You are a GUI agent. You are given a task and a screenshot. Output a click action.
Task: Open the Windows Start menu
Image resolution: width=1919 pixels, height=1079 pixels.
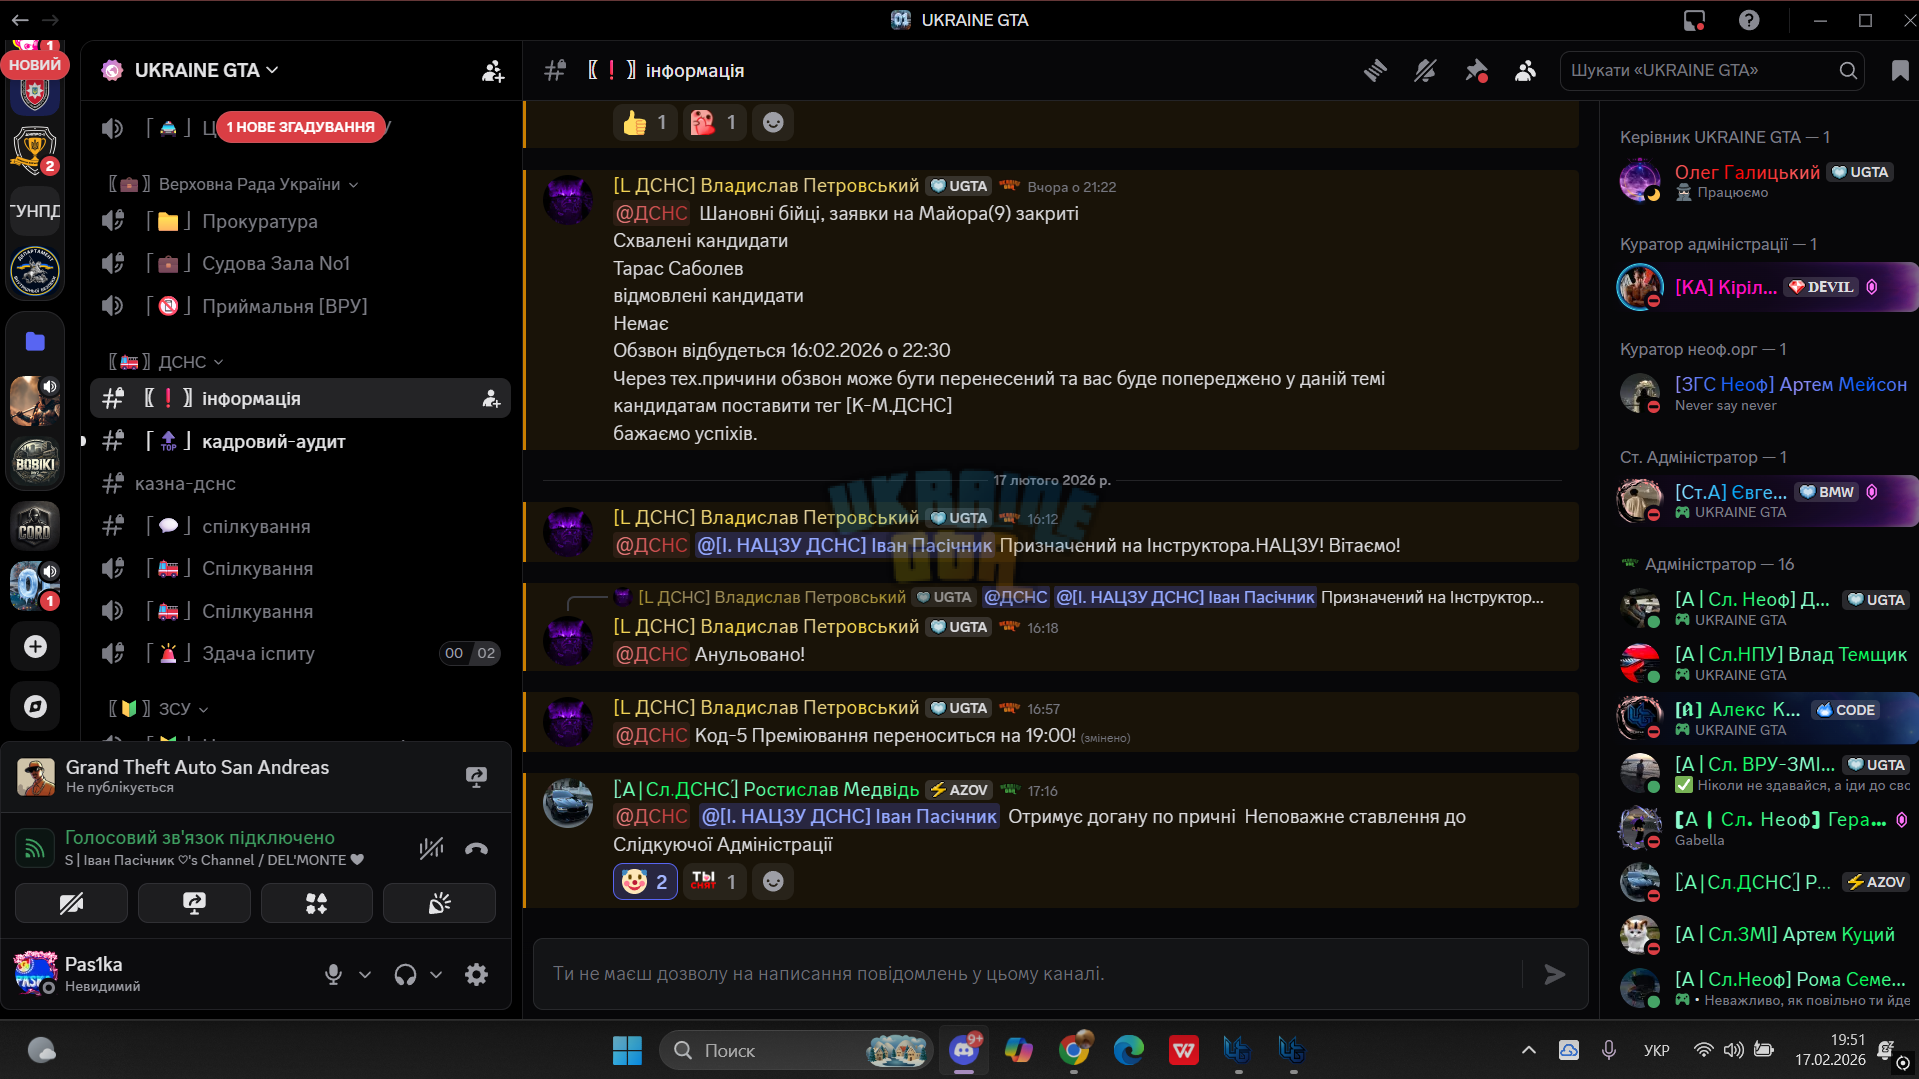627,1050
